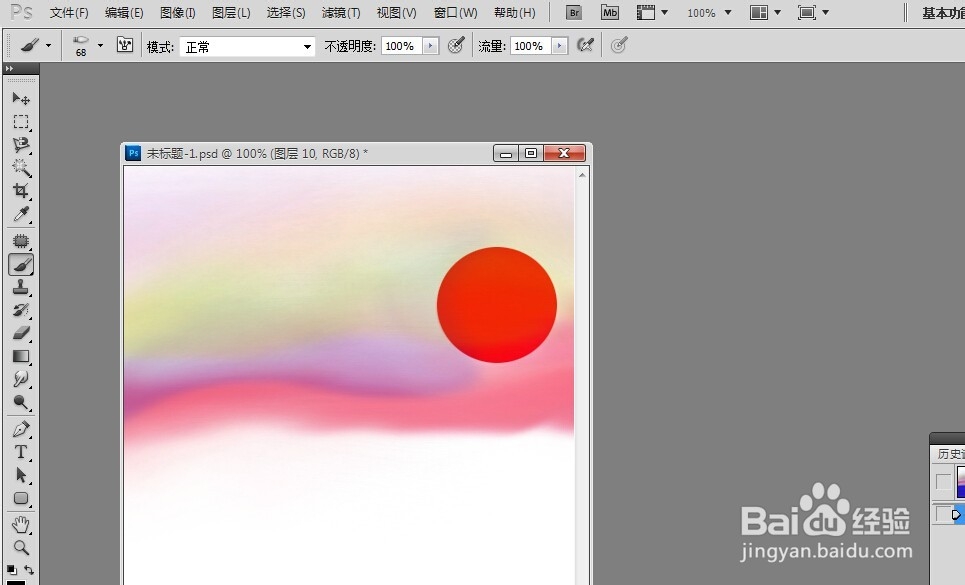The width and height of the screenshot is (965, 585).
Task: Swap foreground and background colors
Action: click(29, 570)
